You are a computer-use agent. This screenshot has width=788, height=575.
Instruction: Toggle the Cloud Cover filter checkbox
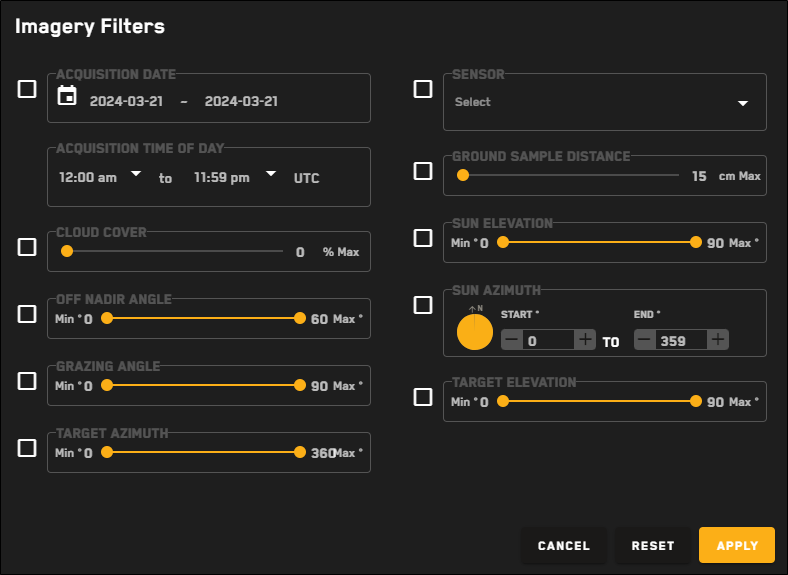(27, 246)
